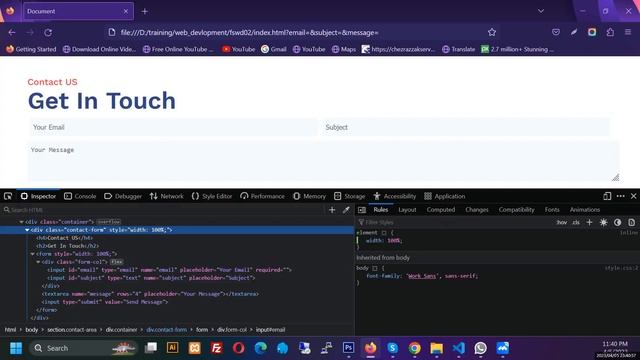Select section.contact-area in breadcrumbs
The image size is (640, 360).
(72, 330)
